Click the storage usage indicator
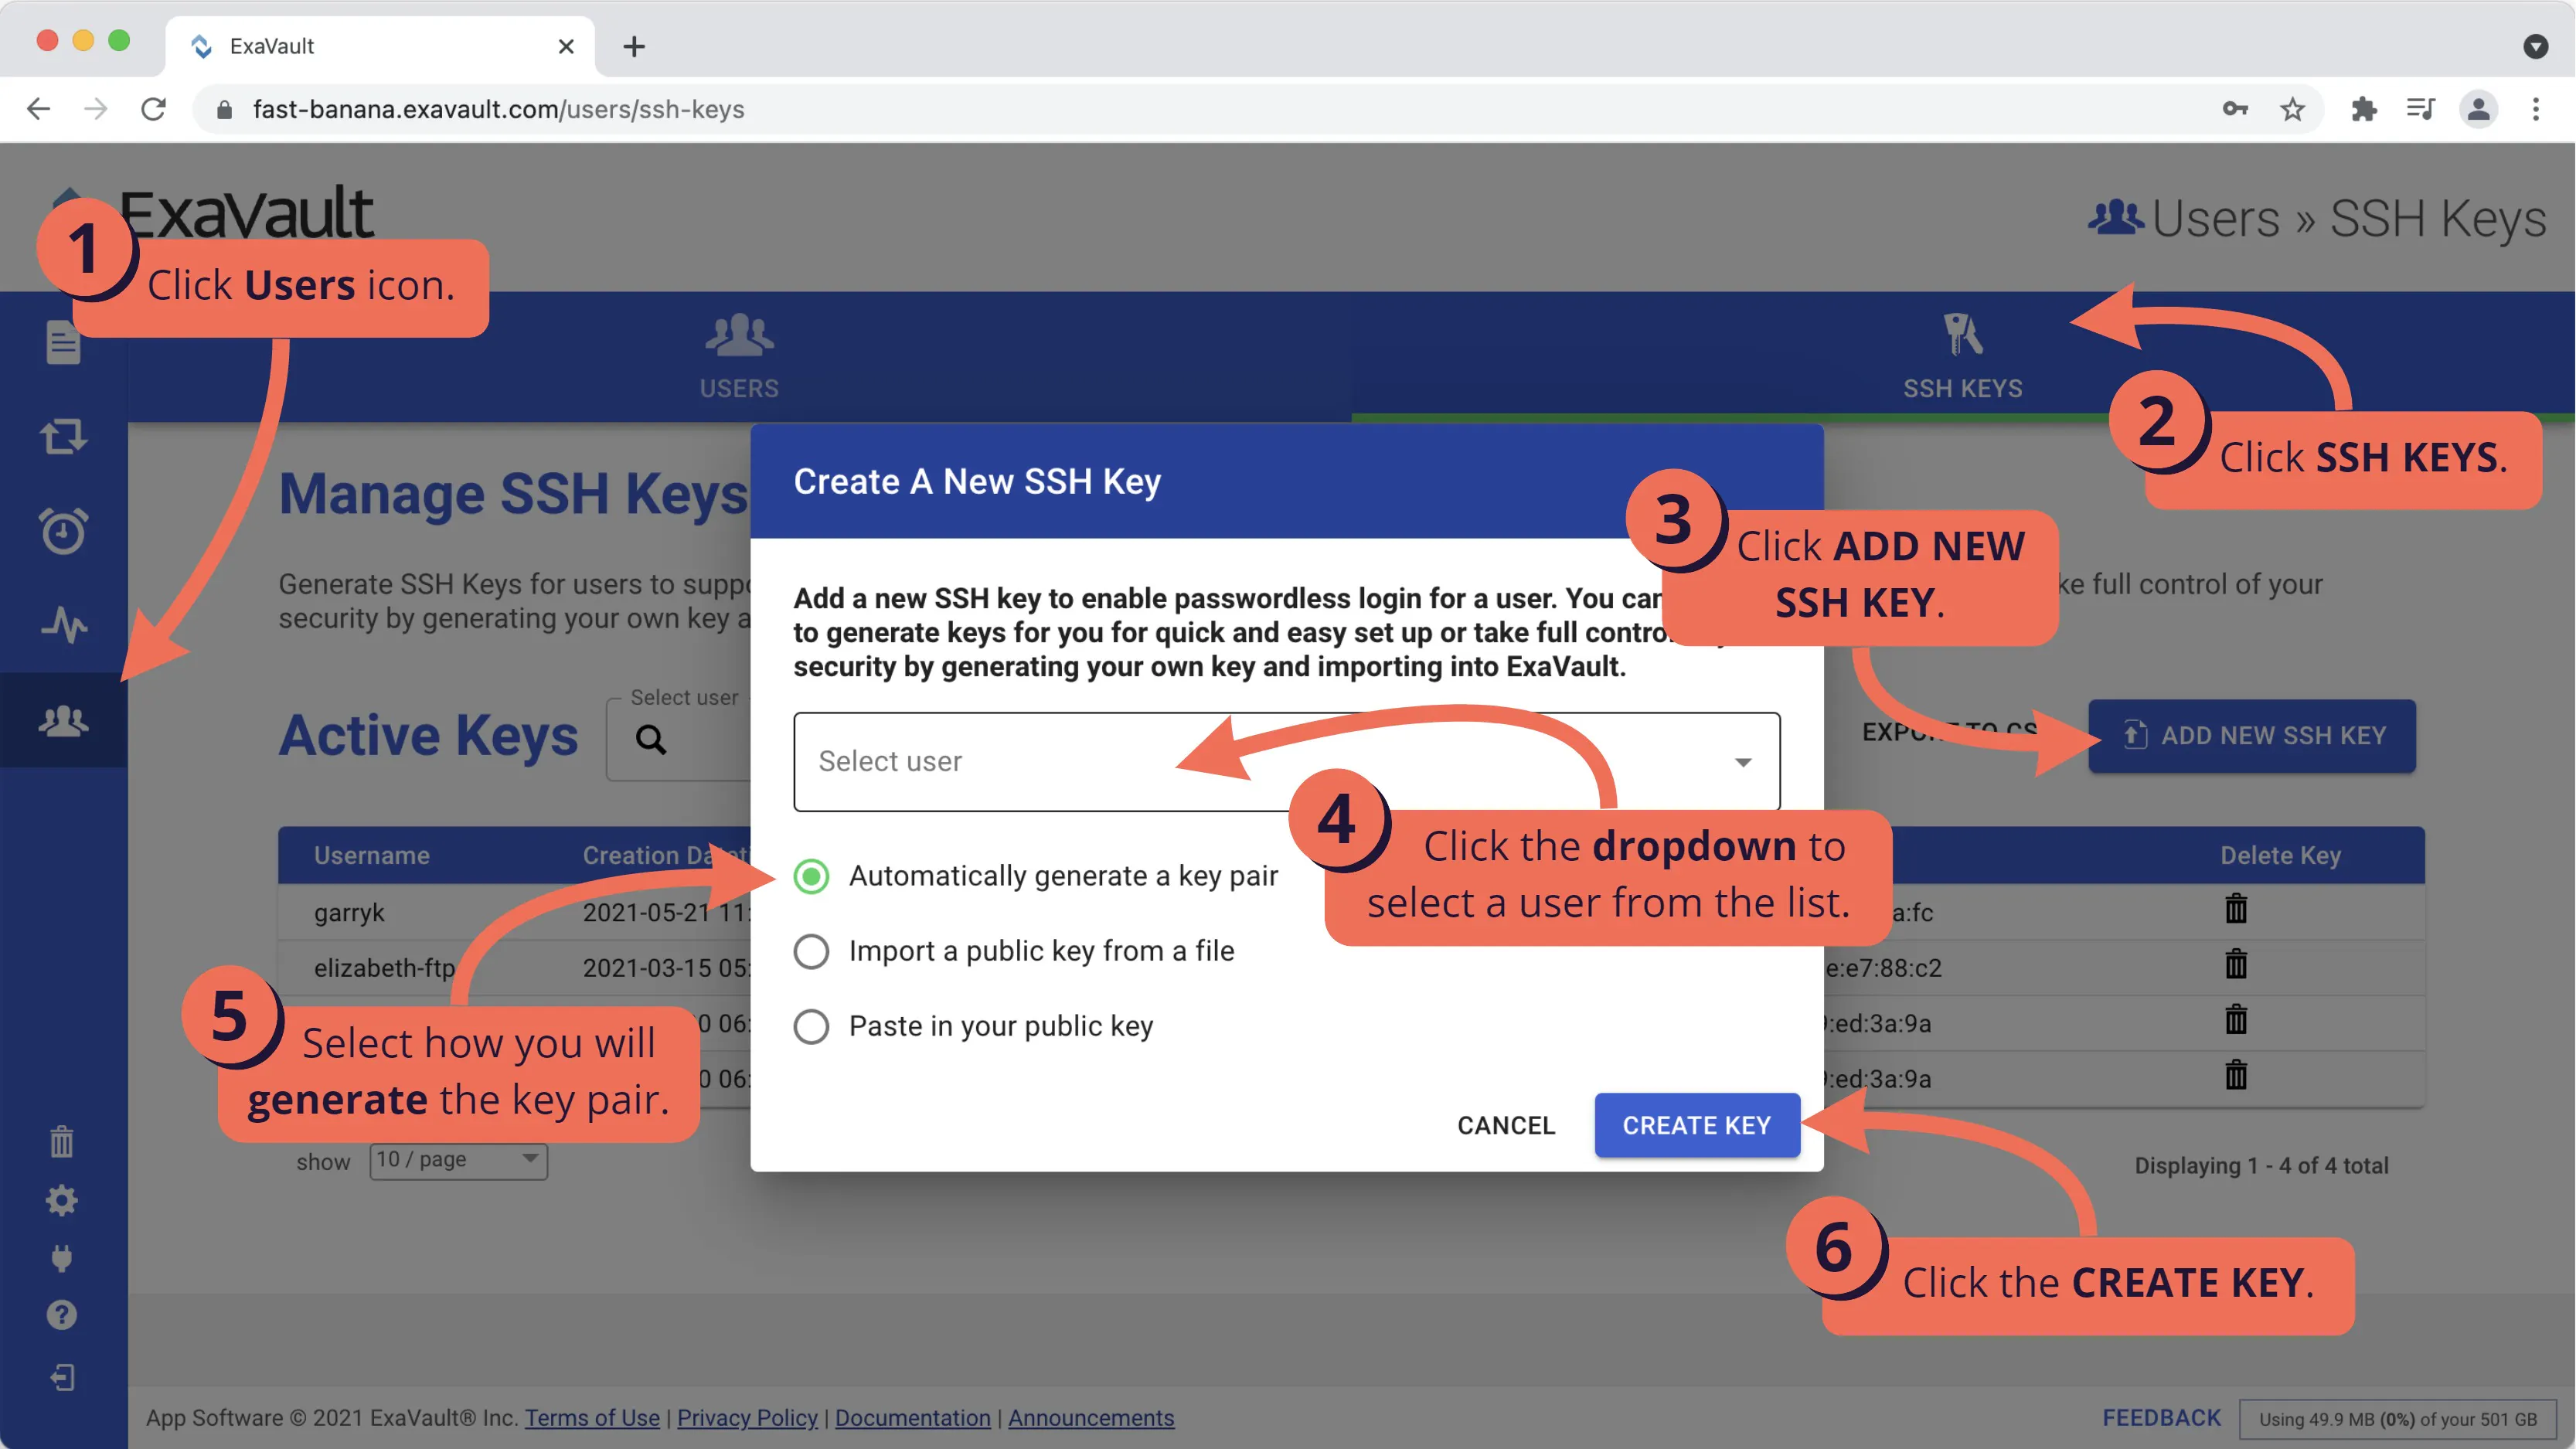 [2398, 1419]
